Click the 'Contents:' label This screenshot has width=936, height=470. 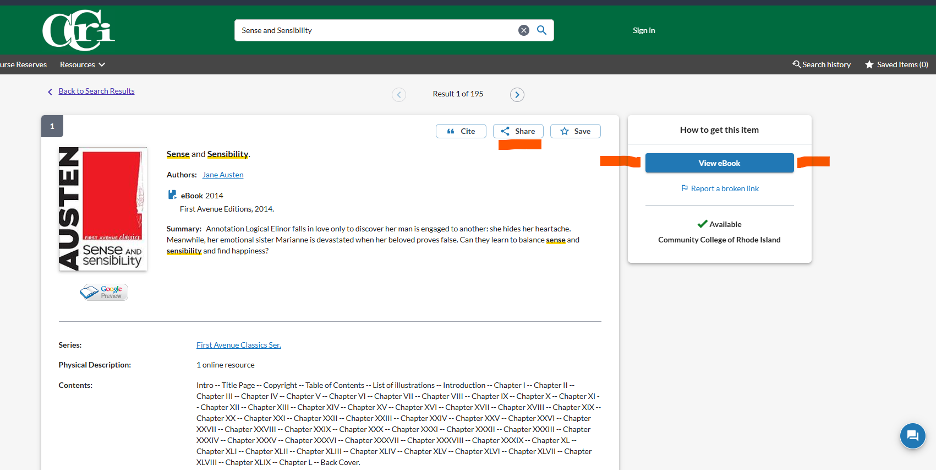point(75,385)
